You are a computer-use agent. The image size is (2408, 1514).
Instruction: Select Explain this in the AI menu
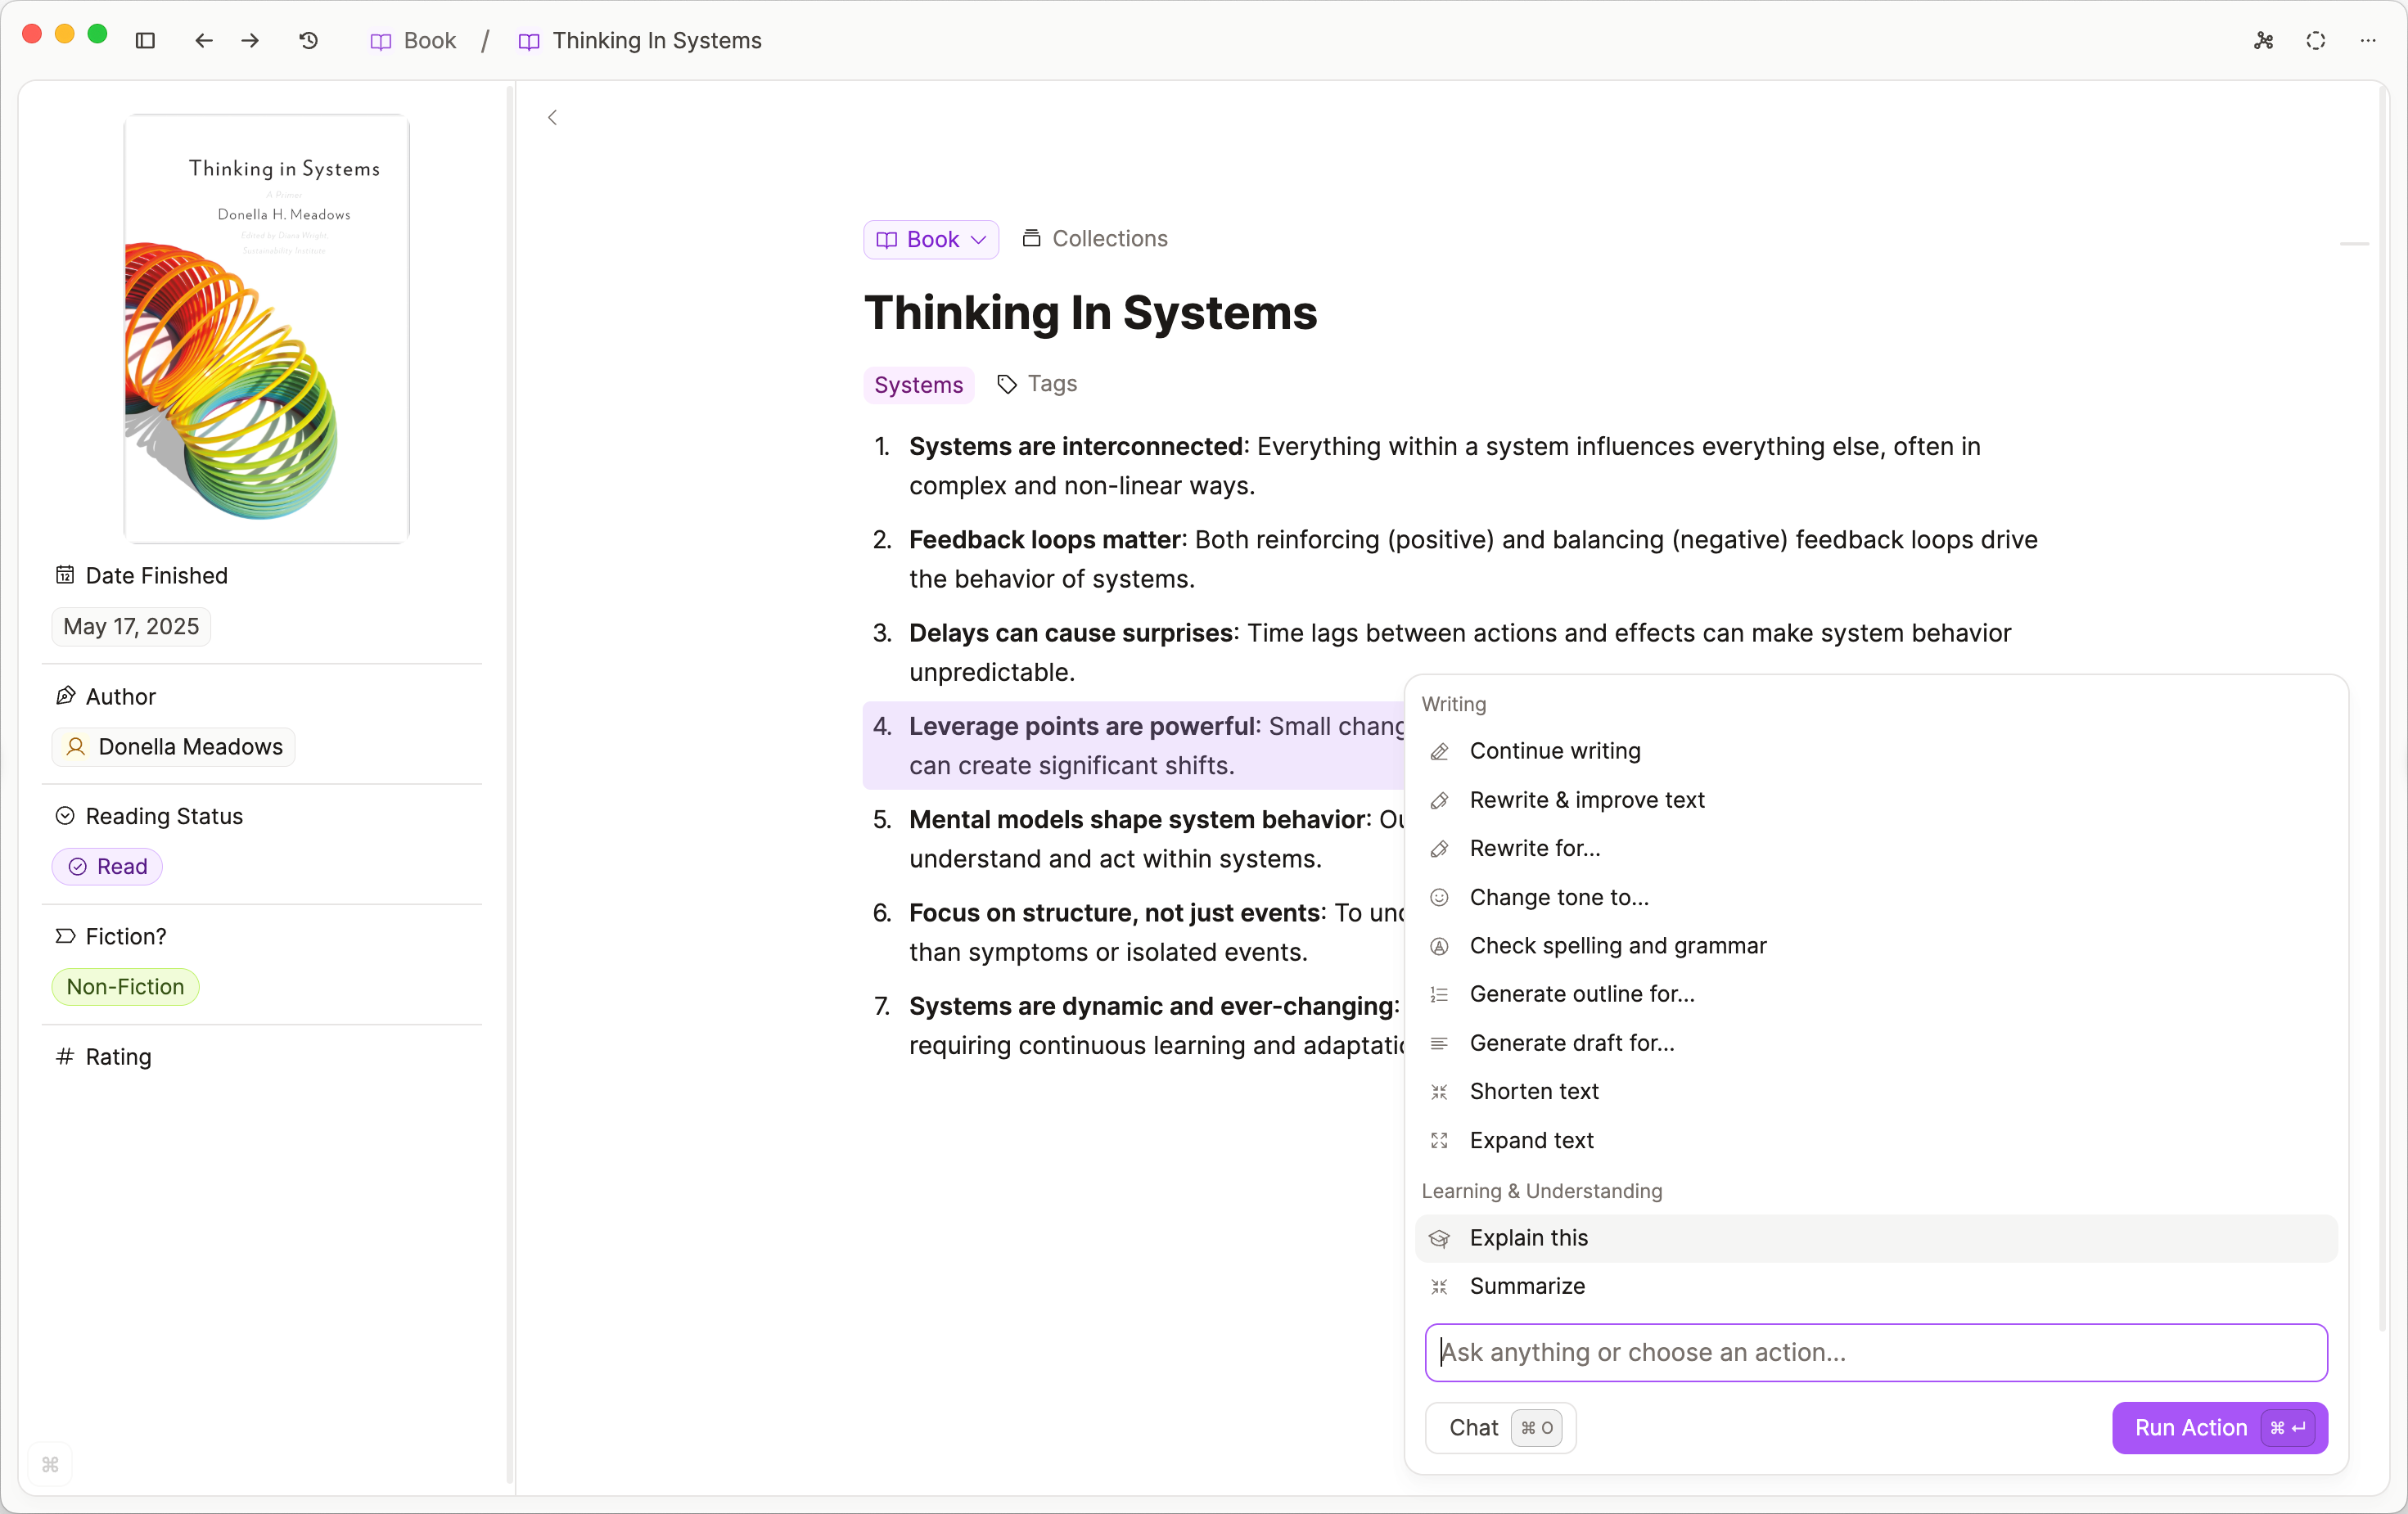click(1529, 1237)
